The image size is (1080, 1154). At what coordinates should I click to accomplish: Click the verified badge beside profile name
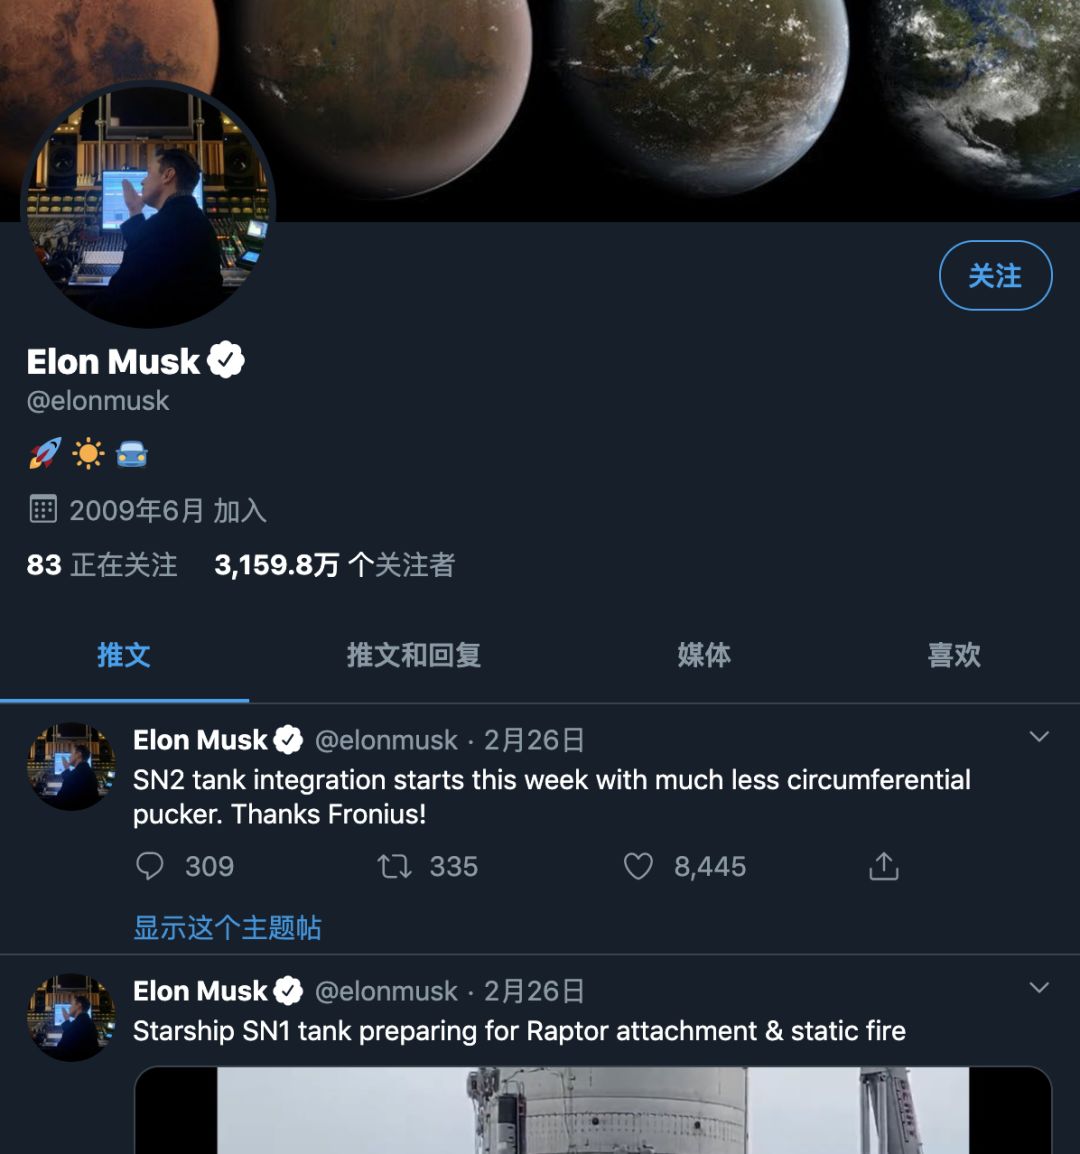click(x=225, y=360)
